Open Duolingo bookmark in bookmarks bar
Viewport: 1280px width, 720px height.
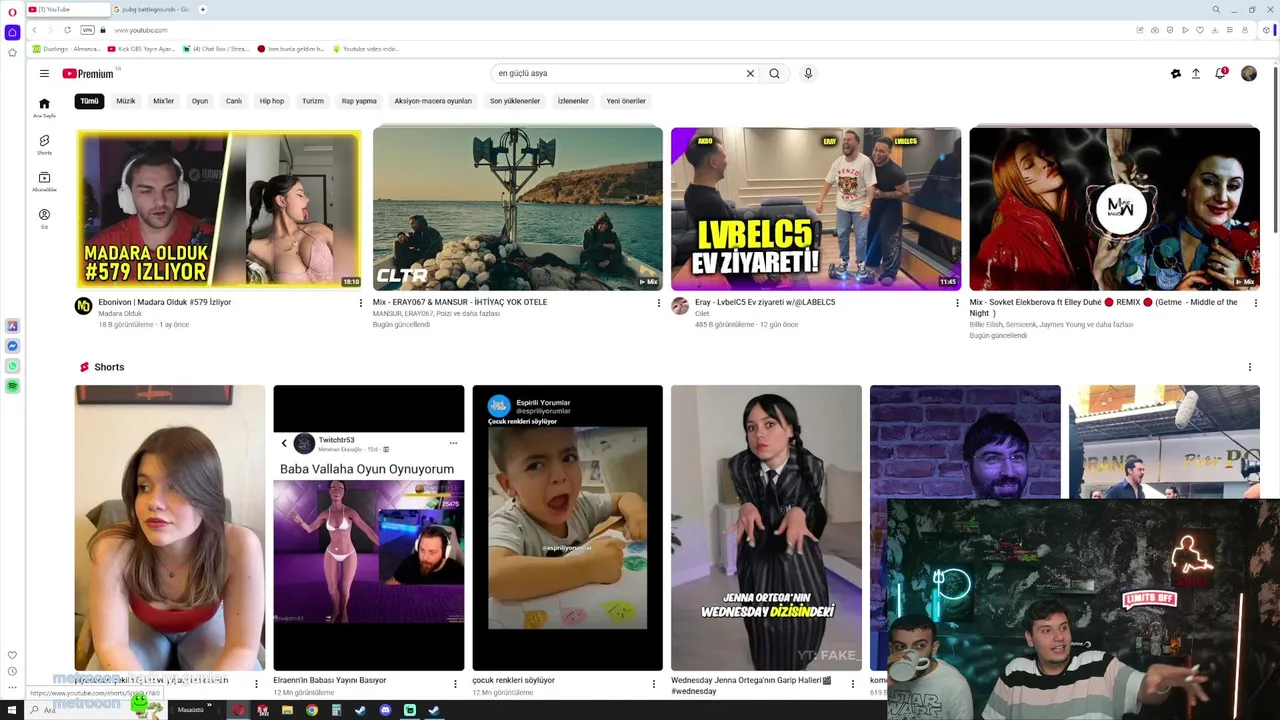(66, 49)
